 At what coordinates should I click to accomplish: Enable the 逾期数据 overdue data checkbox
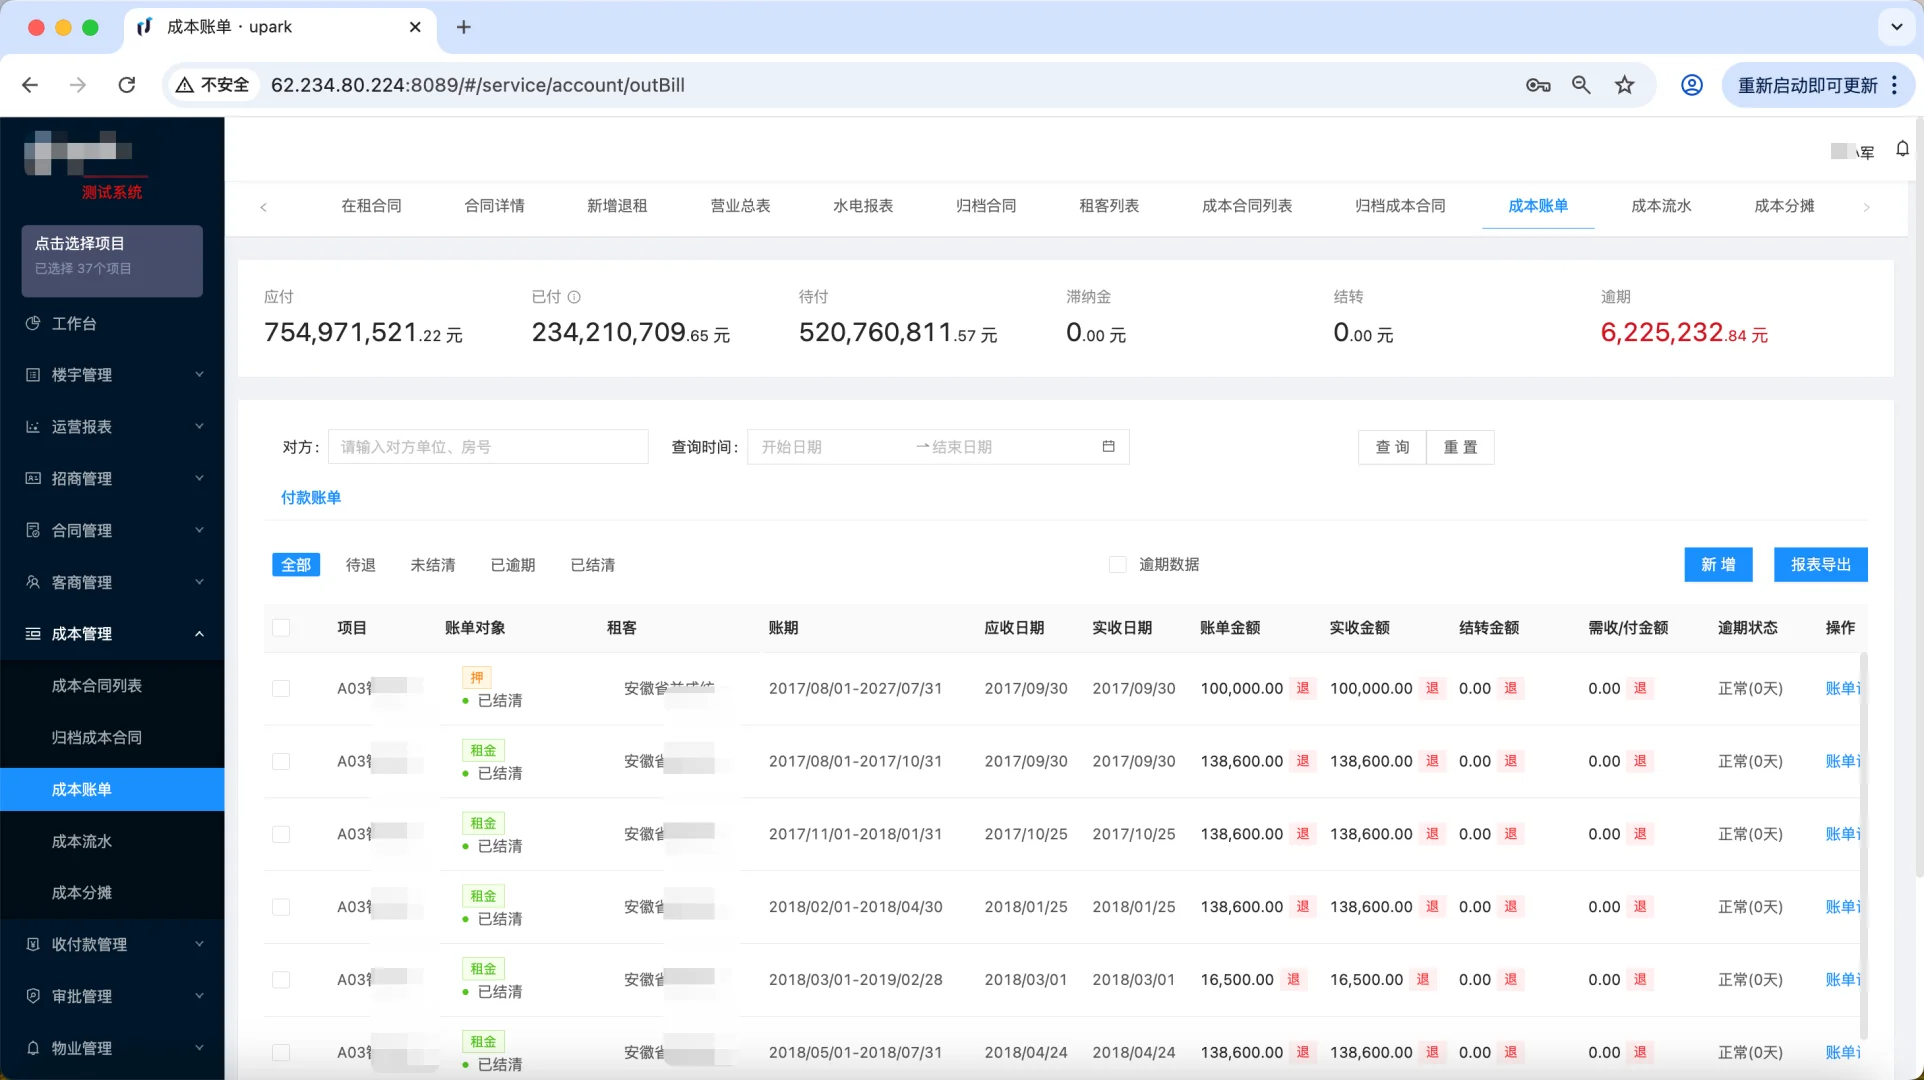1117,564
